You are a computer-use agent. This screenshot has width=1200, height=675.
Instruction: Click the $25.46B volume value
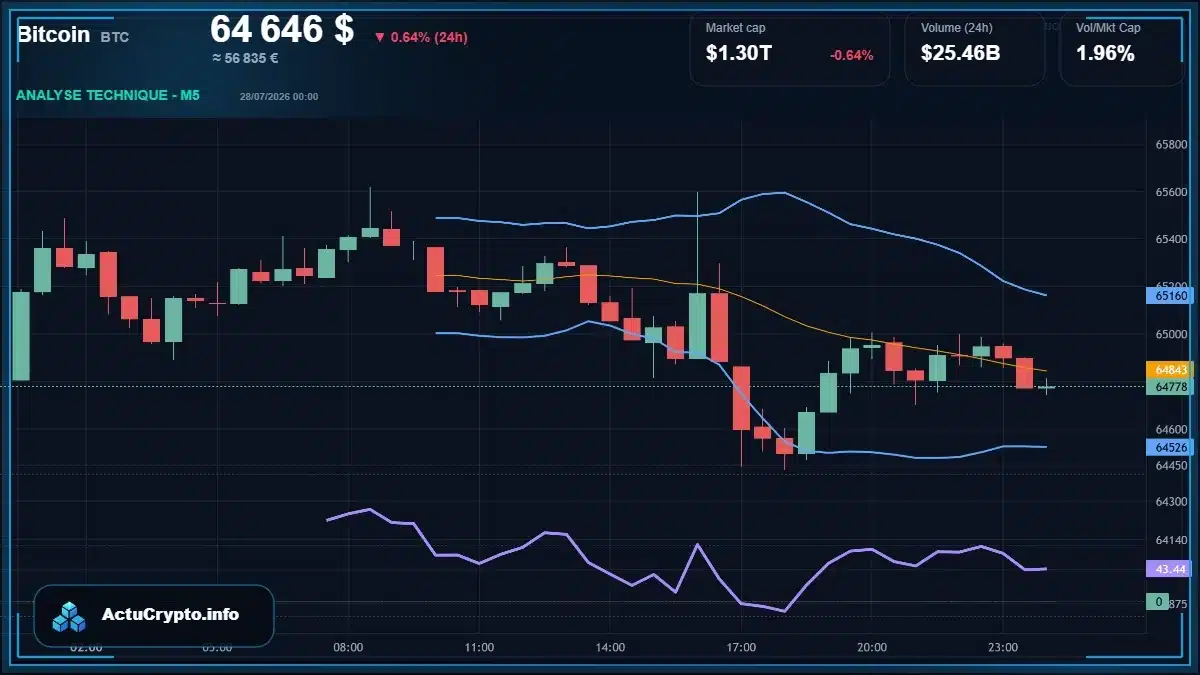tap(961, 54)
